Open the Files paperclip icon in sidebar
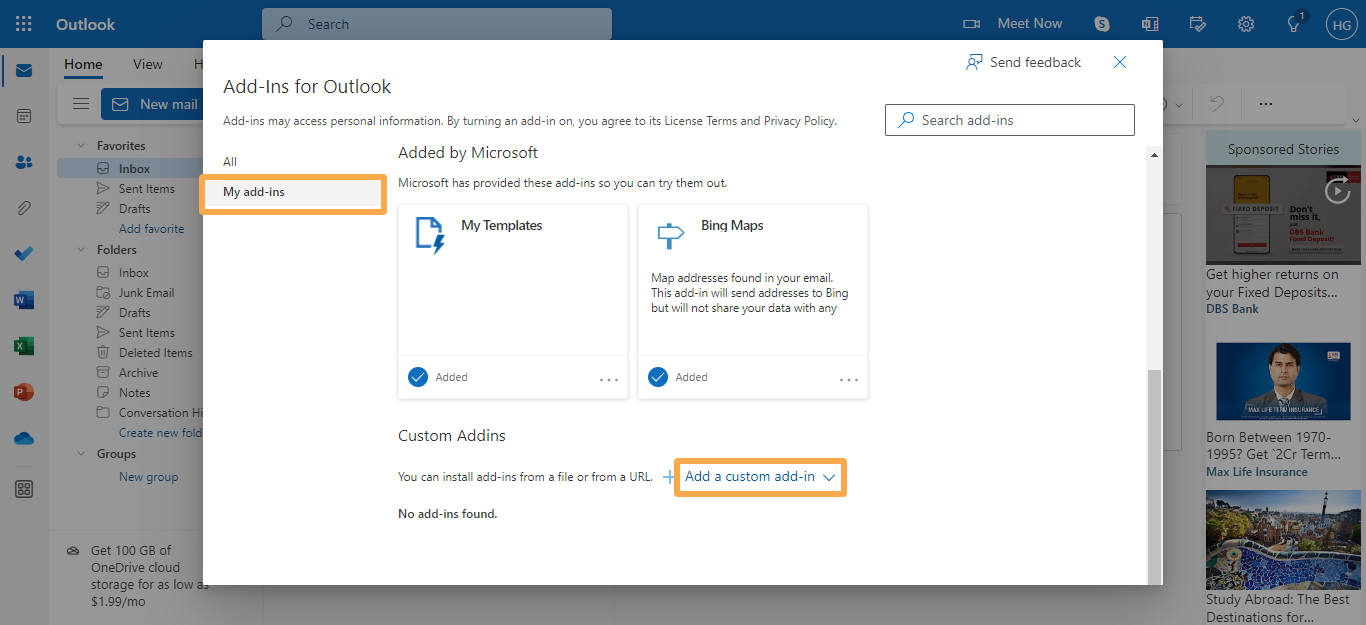 pos(24,208)
